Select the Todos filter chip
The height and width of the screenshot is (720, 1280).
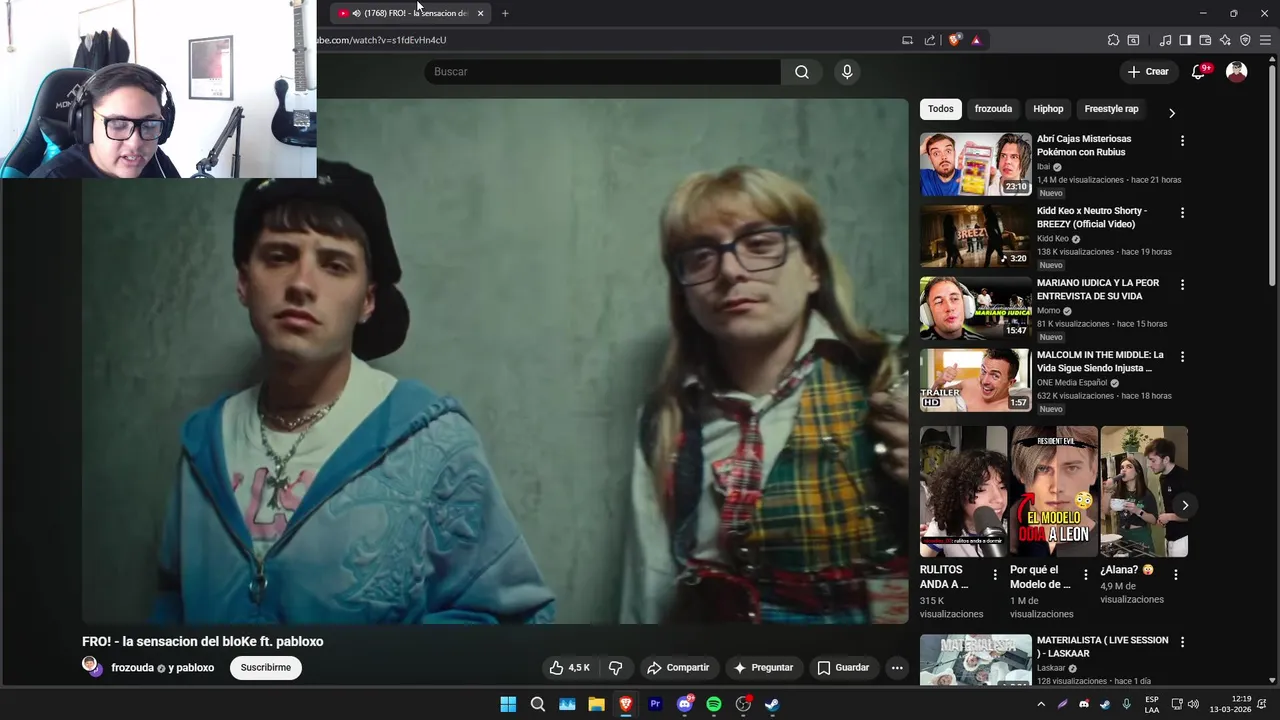pos(940,109)
